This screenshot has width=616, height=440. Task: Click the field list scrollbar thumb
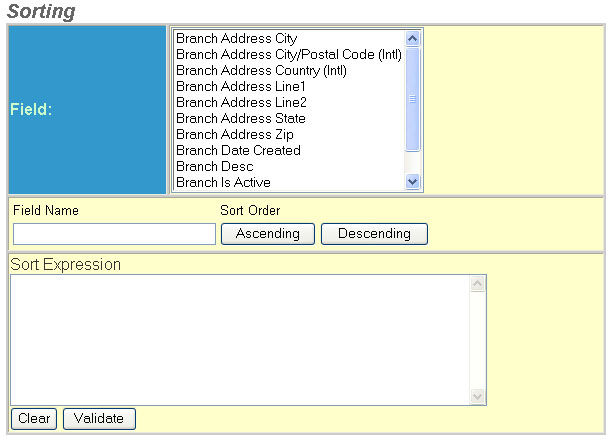[x=413, y=98]
